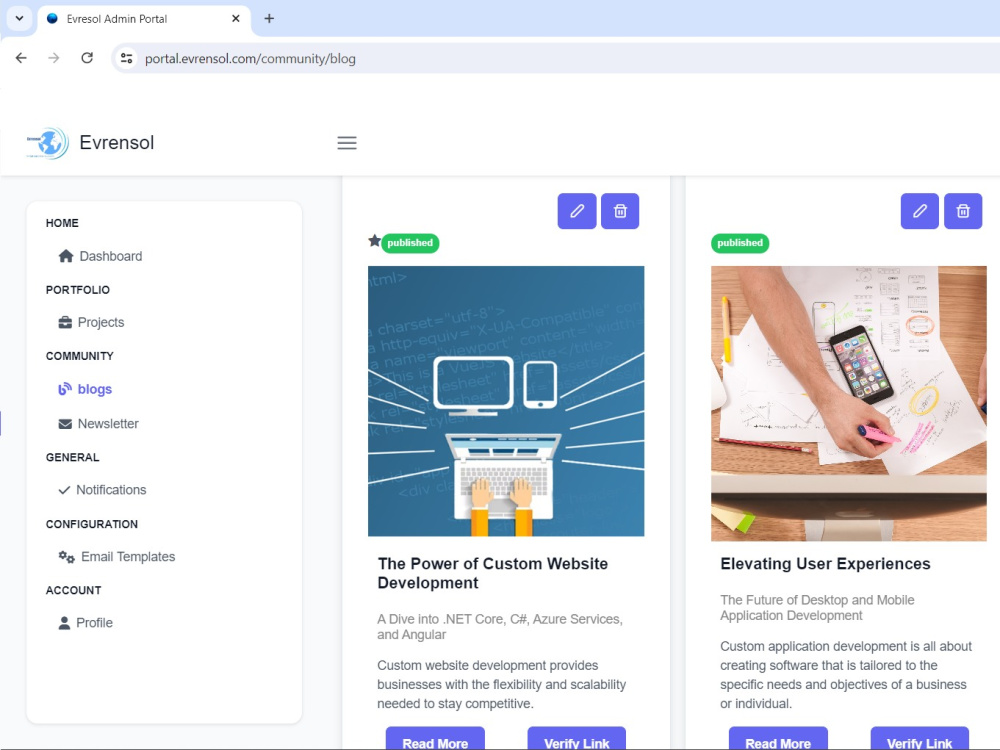
Task: Click the delete trash icon on Elevating User Experiences card
Action: 963,211
